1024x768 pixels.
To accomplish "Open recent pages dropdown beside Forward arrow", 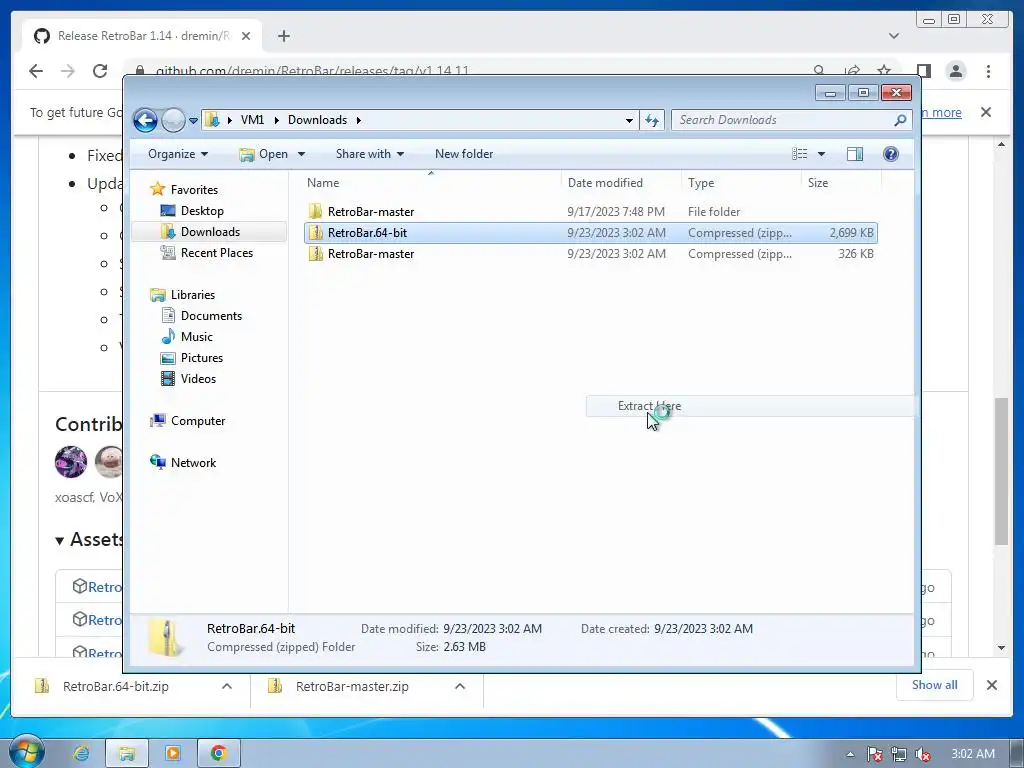I will click(x=193, y=121).
